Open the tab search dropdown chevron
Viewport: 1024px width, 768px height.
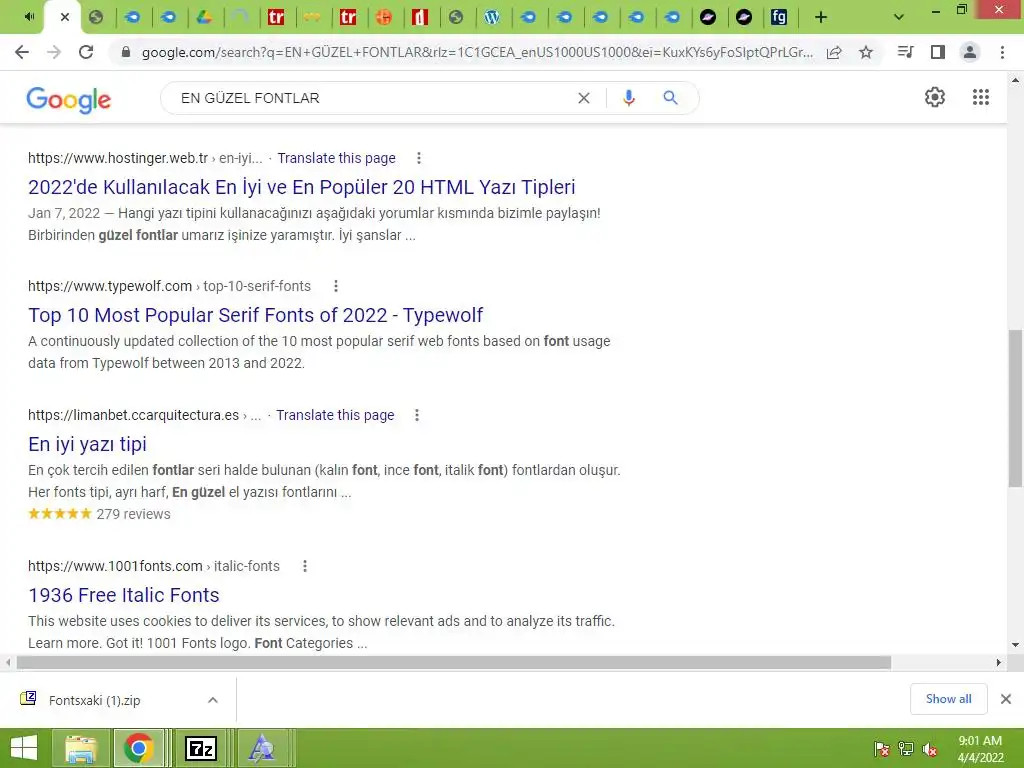(899, 18)
